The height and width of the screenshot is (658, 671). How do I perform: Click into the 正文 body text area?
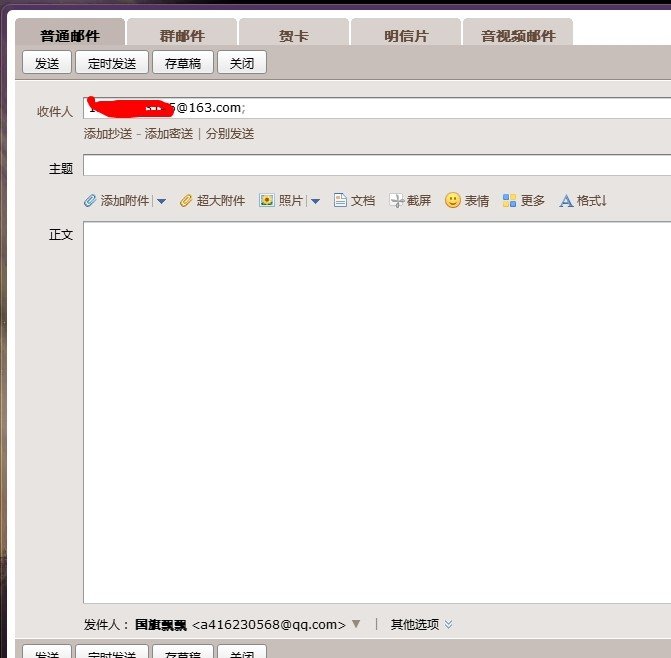(x=377, y=412)
